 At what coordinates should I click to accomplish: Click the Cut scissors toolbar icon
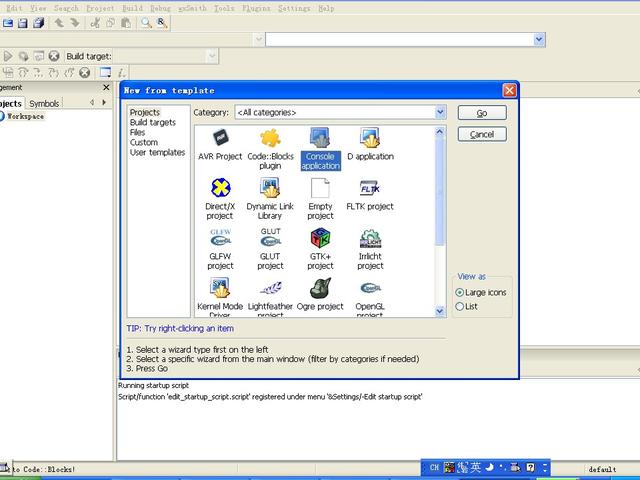[95, 23]
